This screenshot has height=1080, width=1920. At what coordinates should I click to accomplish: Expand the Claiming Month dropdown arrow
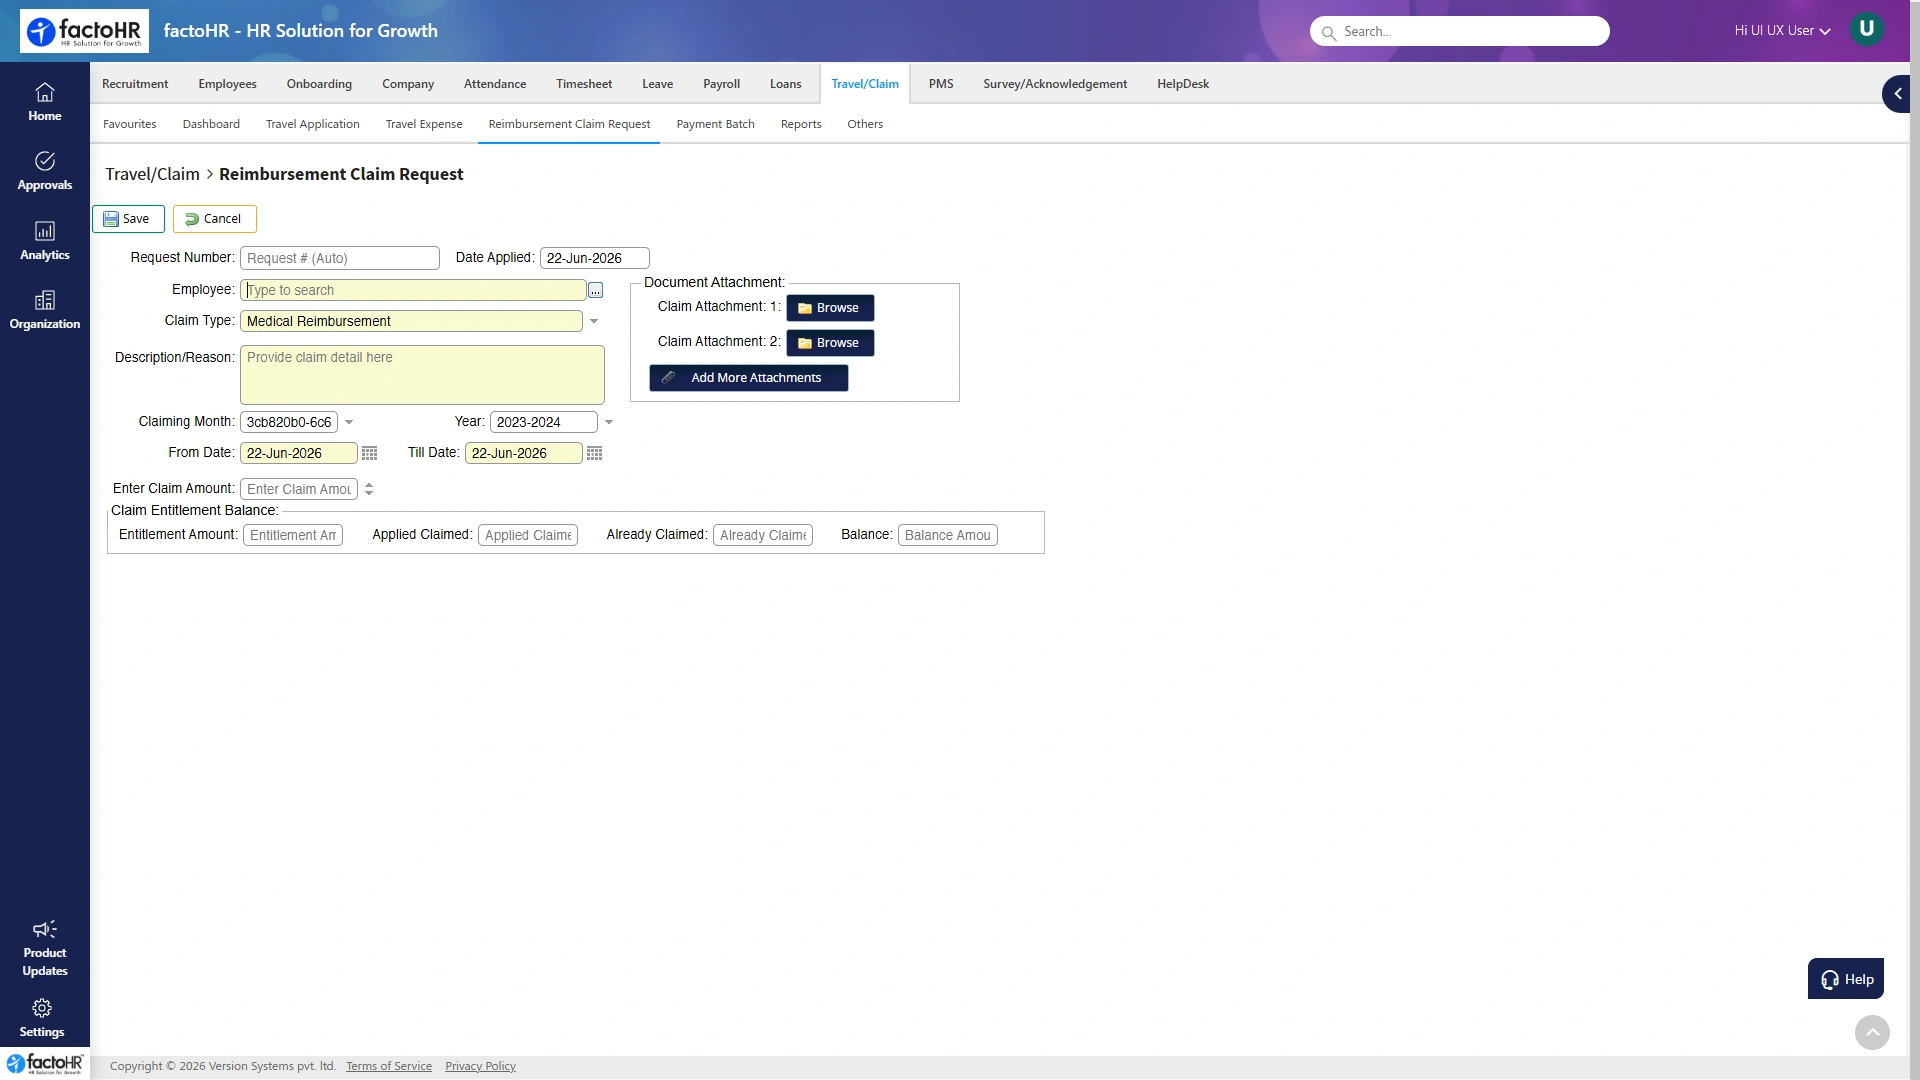click(x=349, y=422)
